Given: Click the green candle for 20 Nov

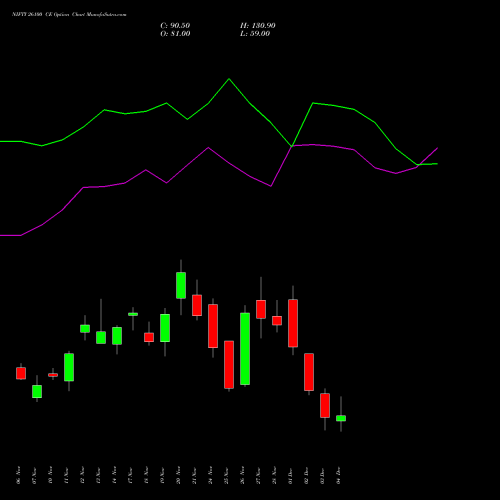Looking at the screenshot, I should pos(181,285).
